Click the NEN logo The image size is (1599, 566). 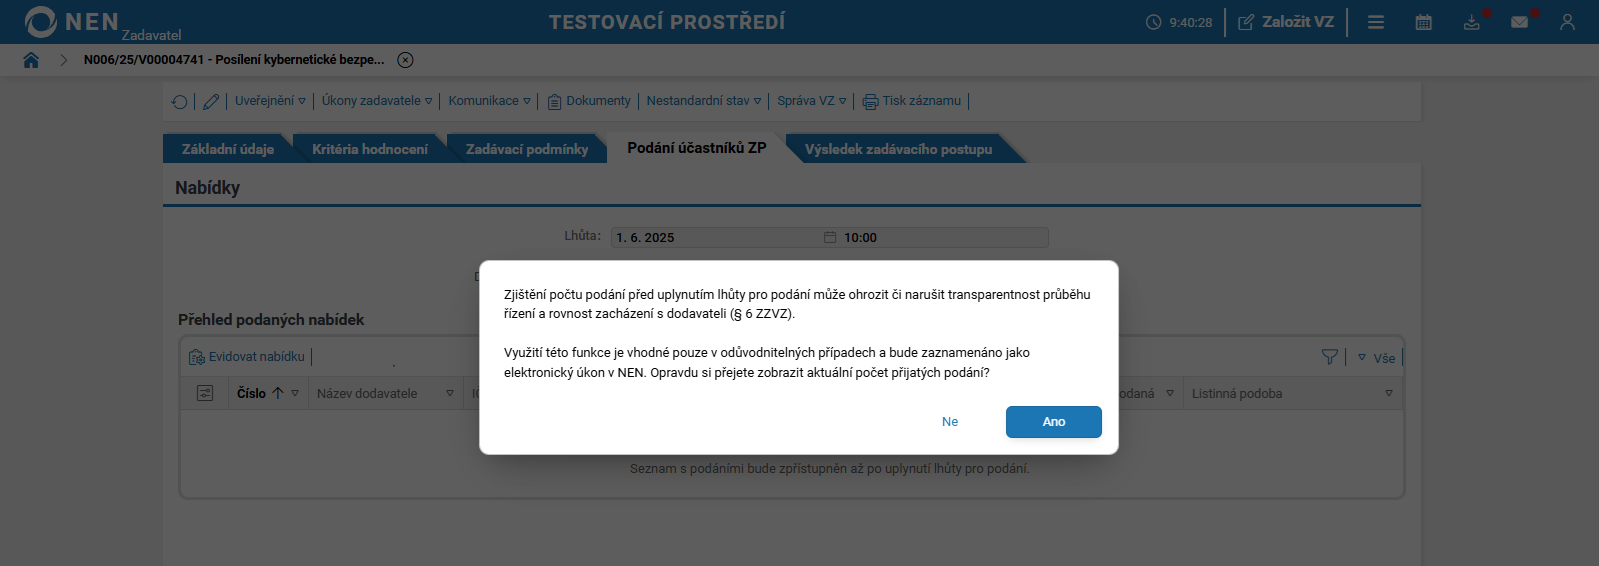pos(72,21)
